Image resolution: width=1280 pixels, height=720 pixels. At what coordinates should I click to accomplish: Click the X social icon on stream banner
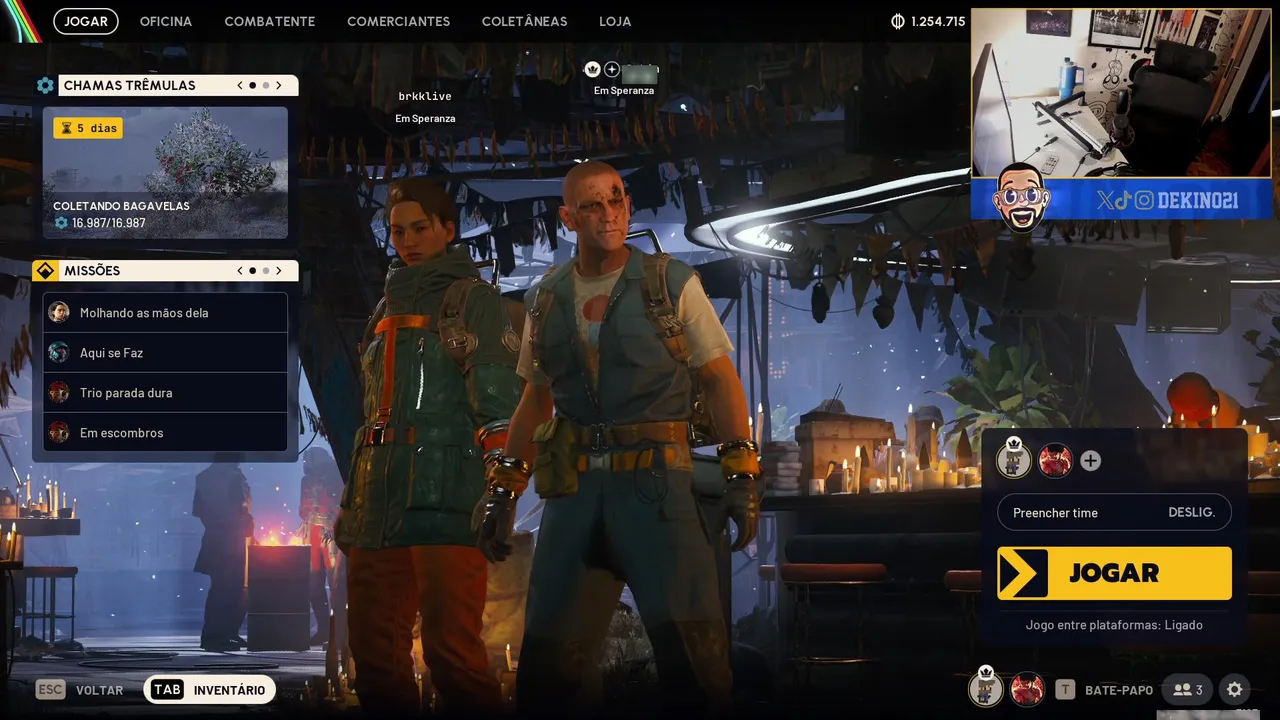(1104, 200)
